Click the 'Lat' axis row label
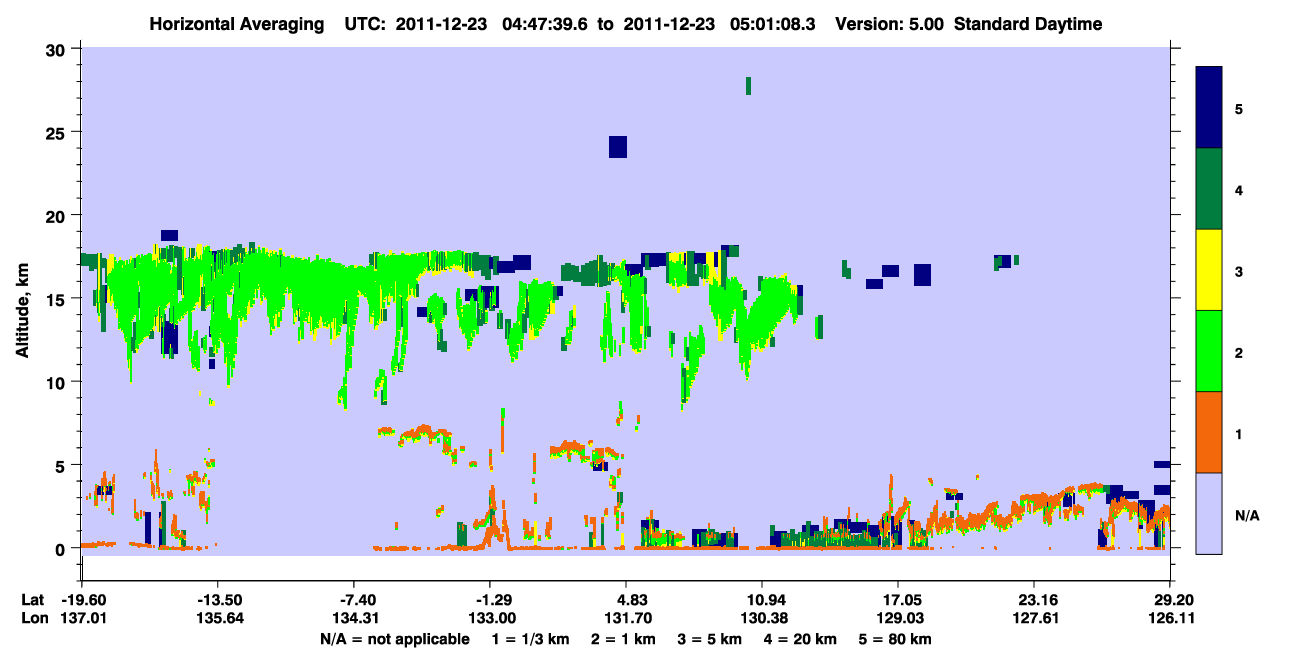This screenshot has width=1300, height=667. [x=33, y=599]
